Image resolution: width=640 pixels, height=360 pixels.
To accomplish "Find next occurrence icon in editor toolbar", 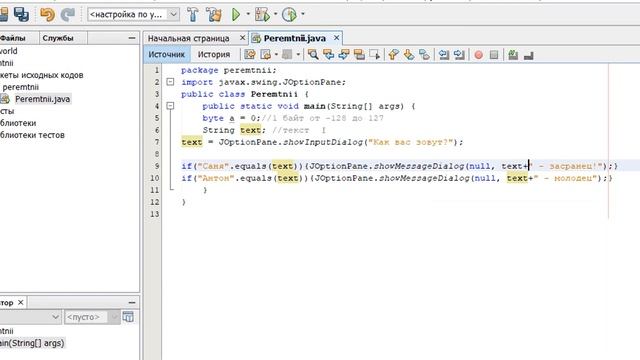I will [344, 54].
